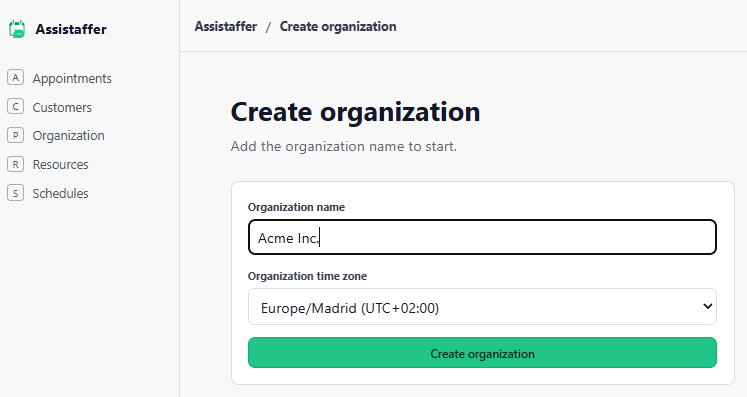The image size is (747, 397).
Task: Navigate to Resources in the sidebar
Action: (61, 164)
